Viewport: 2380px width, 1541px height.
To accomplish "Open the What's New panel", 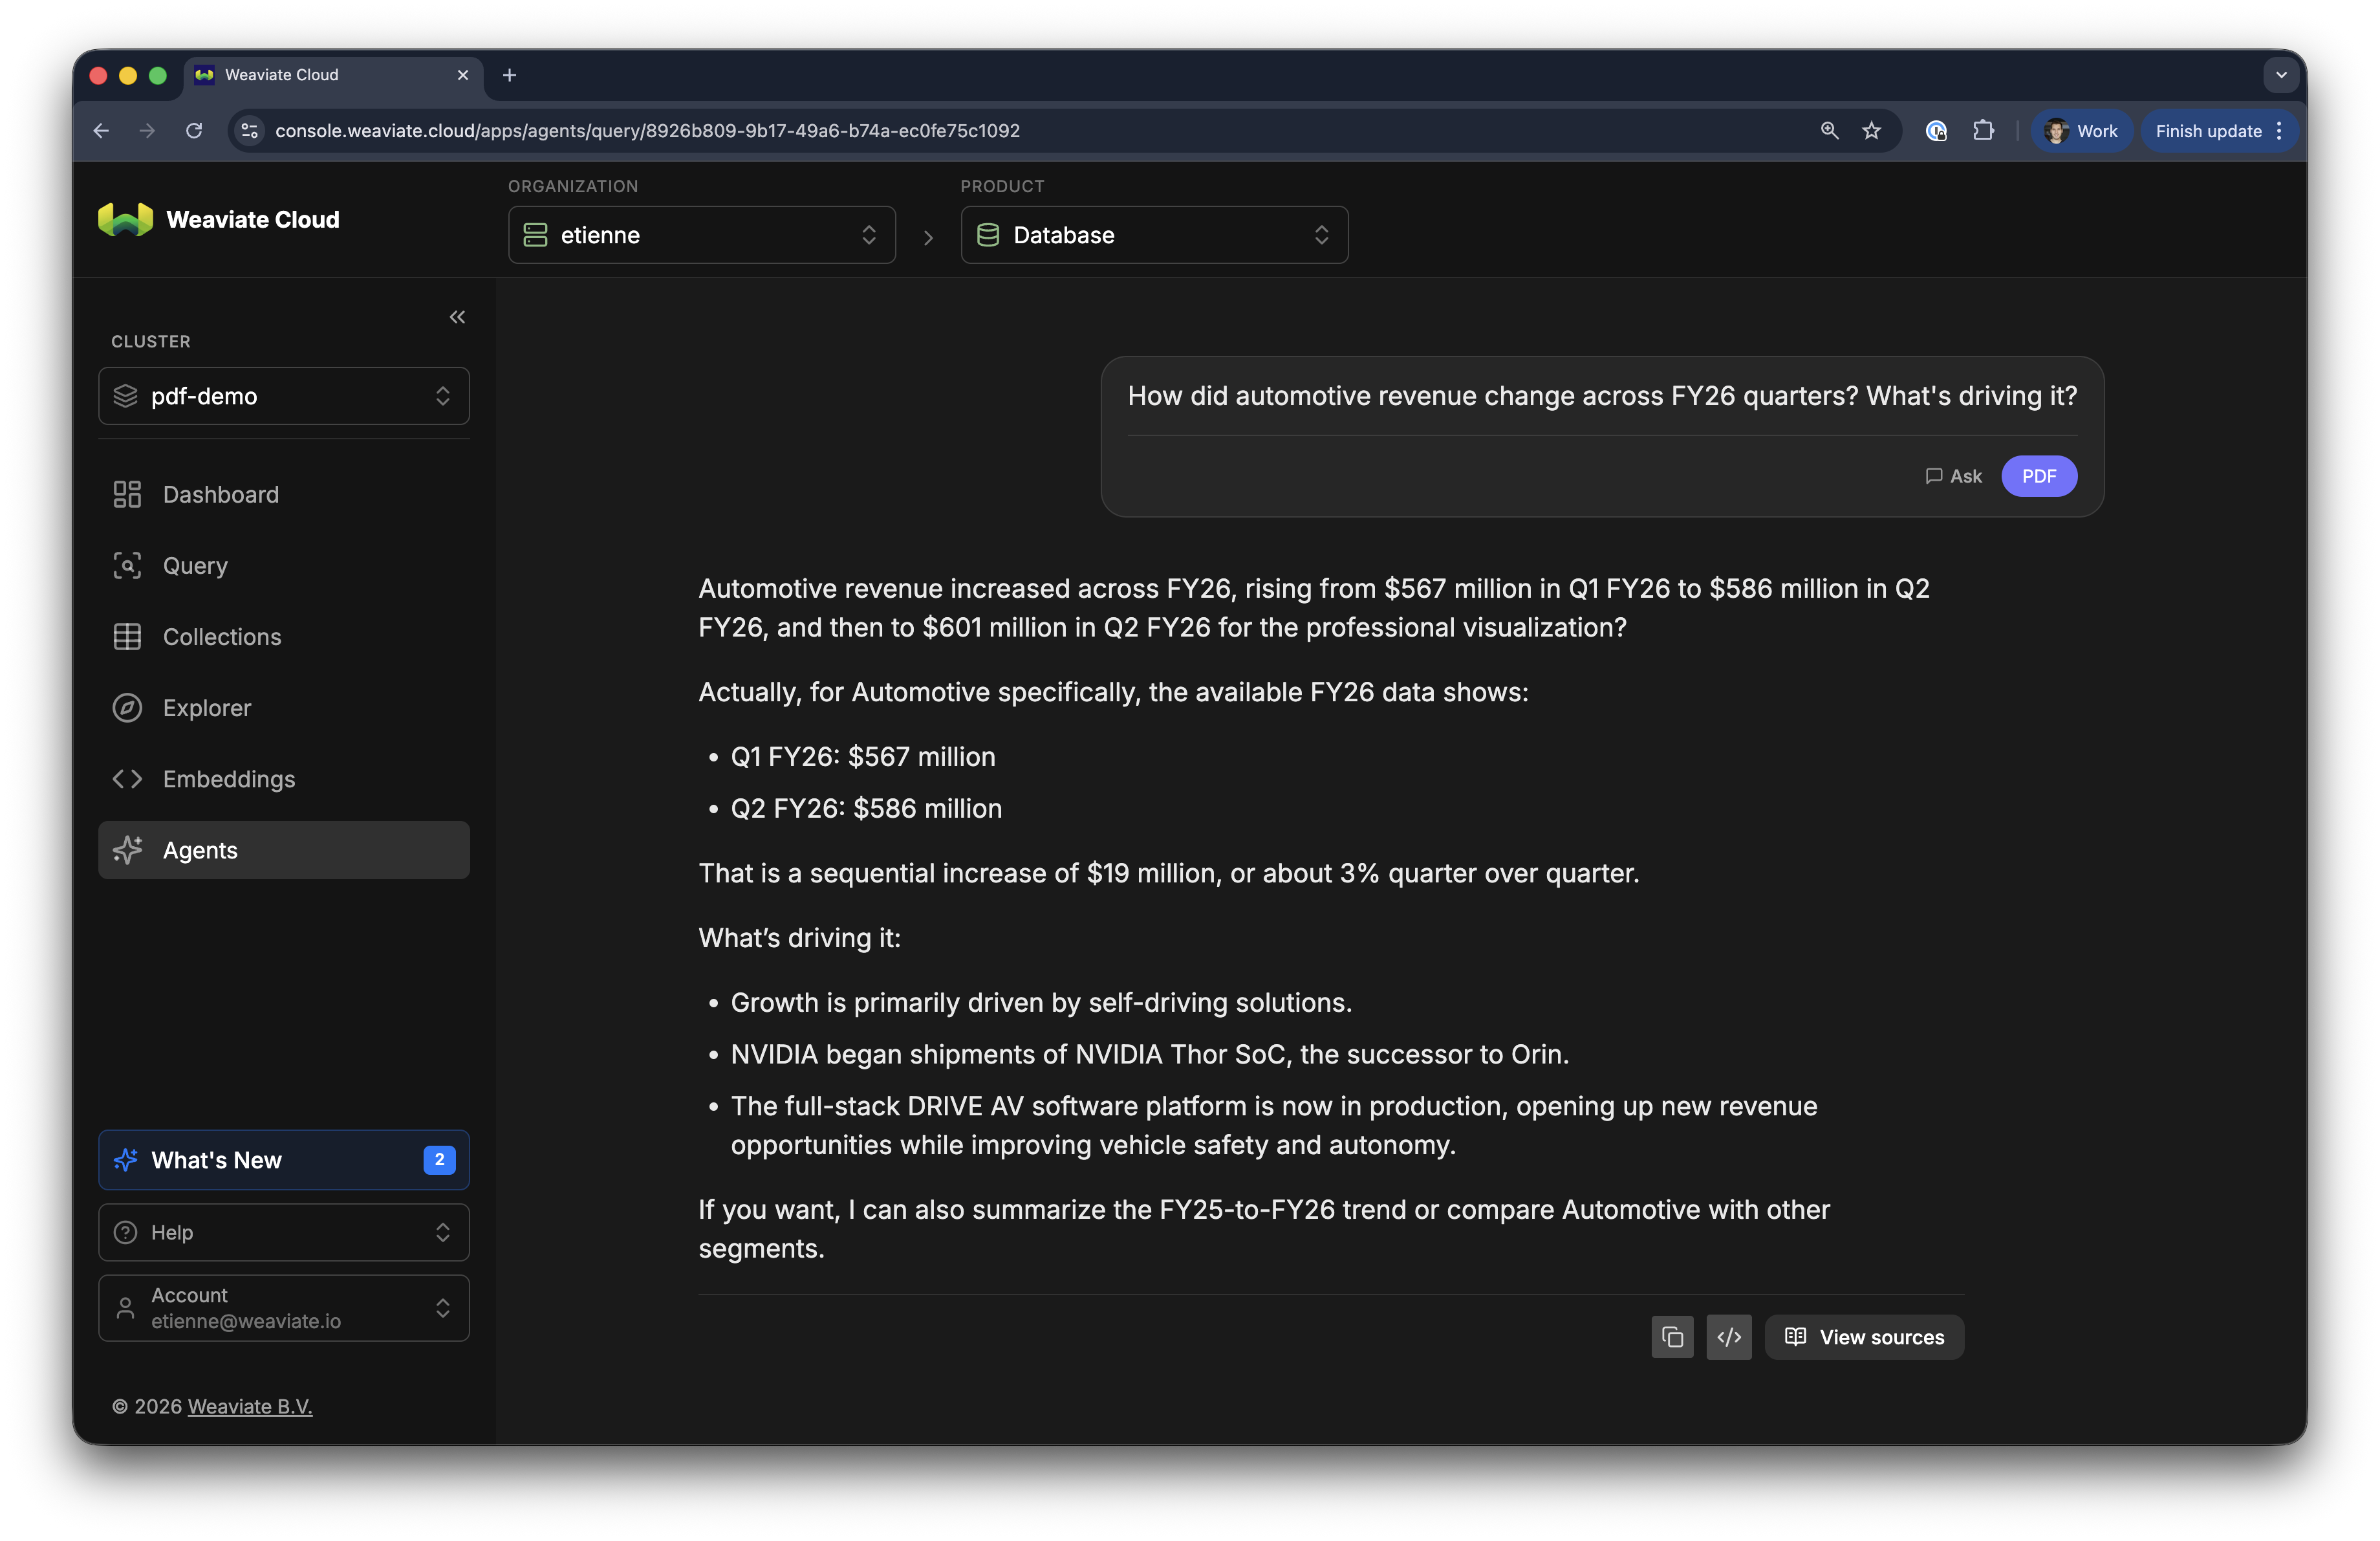I will pyautogui.click(x=284, y=1160).
